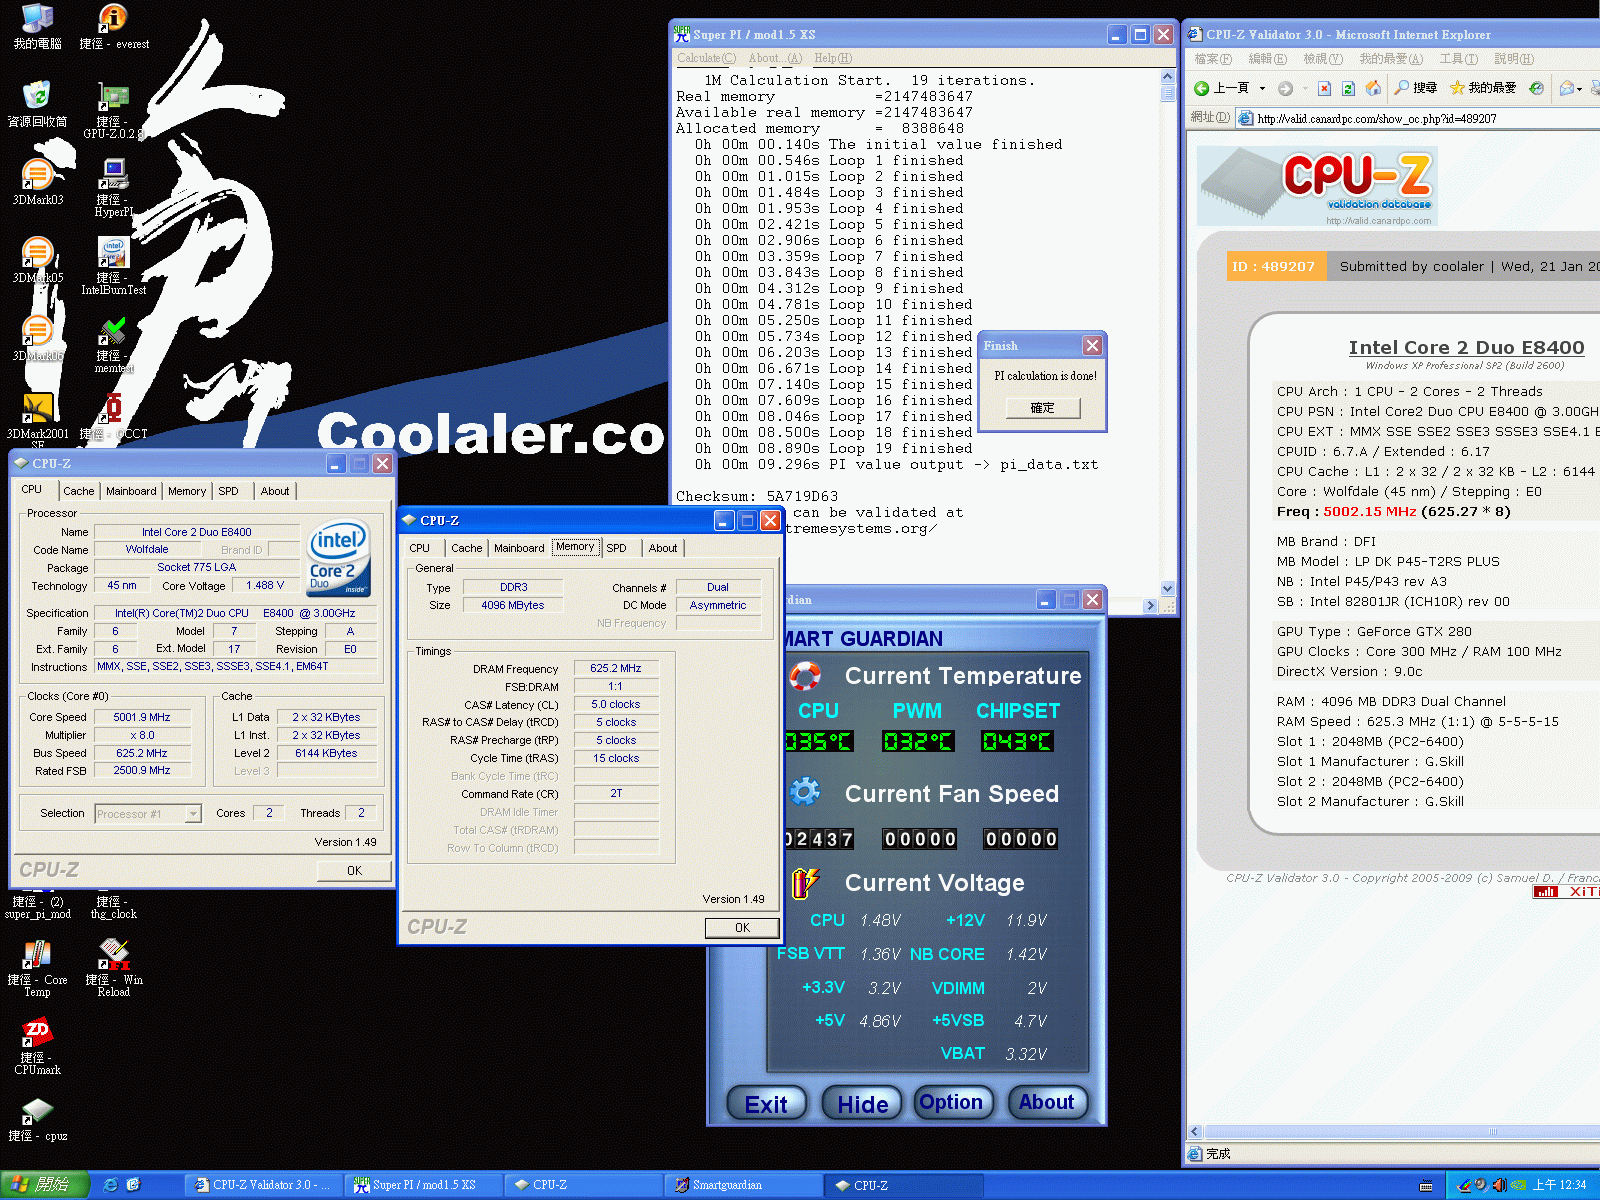Click the Internet Explorer stop icon
The image size is (1600, 1200).
click(1324, 88)
